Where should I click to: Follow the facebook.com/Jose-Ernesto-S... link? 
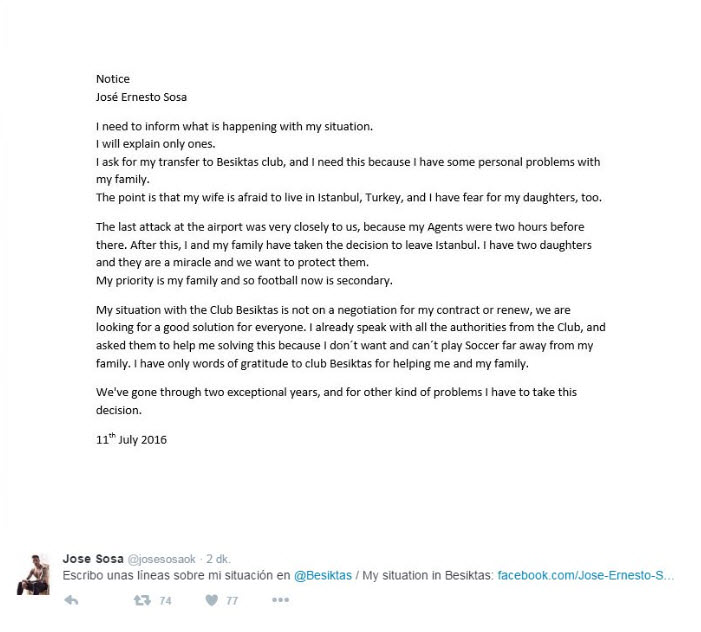[x=585, y=575]
